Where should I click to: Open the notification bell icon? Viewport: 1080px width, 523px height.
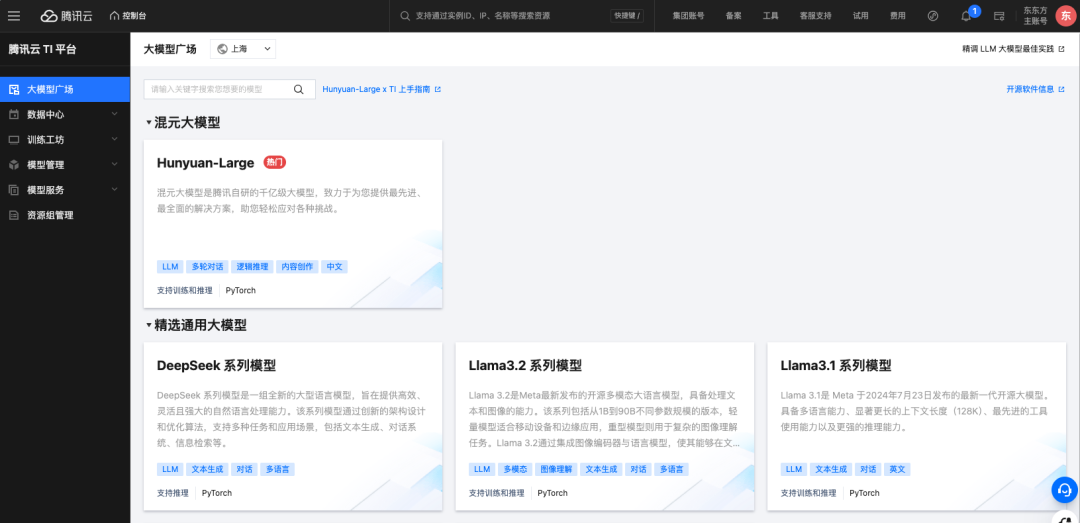966,16
